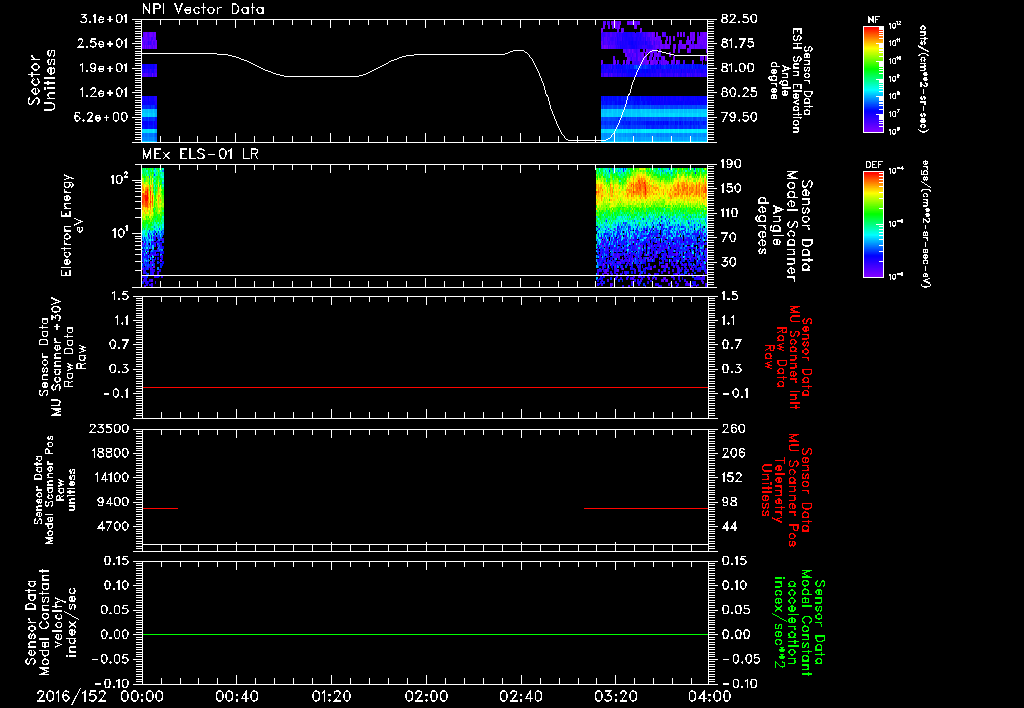The height and width of the screenshot is (708, 1024).
Task: Click the 150 scanner angle tick
Action: click(x=732, y=188)
